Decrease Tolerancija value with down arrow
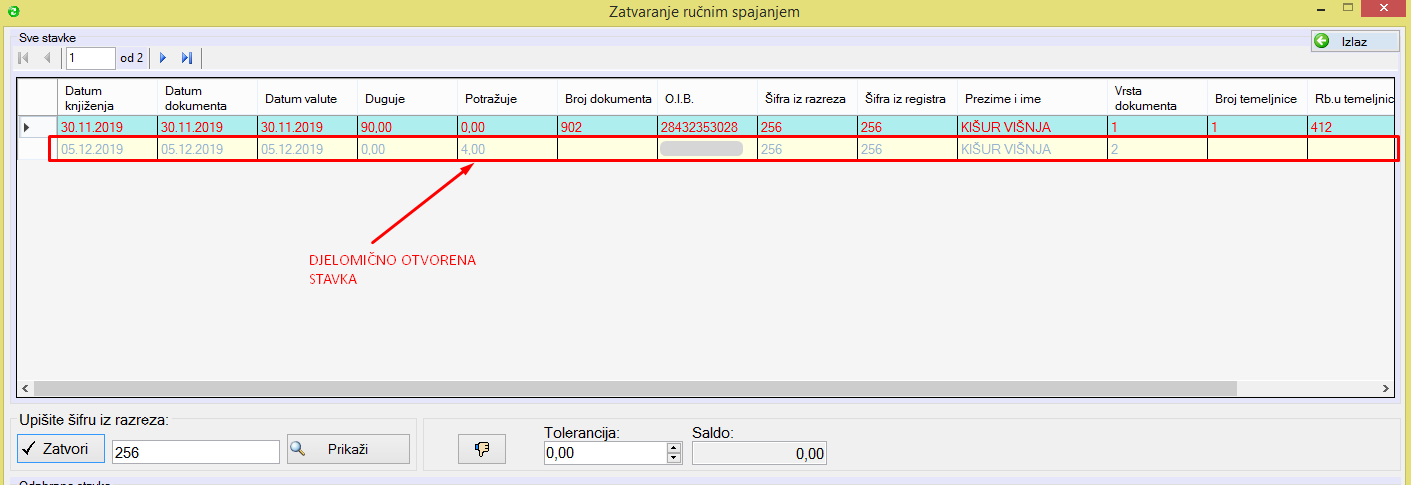Screen dimensions: 1411x485 pos(674,458)
